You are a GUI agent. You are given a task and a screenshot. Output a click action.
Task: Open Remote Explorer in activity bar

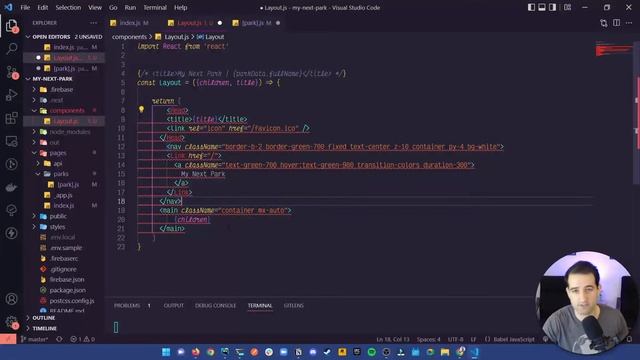11,141
